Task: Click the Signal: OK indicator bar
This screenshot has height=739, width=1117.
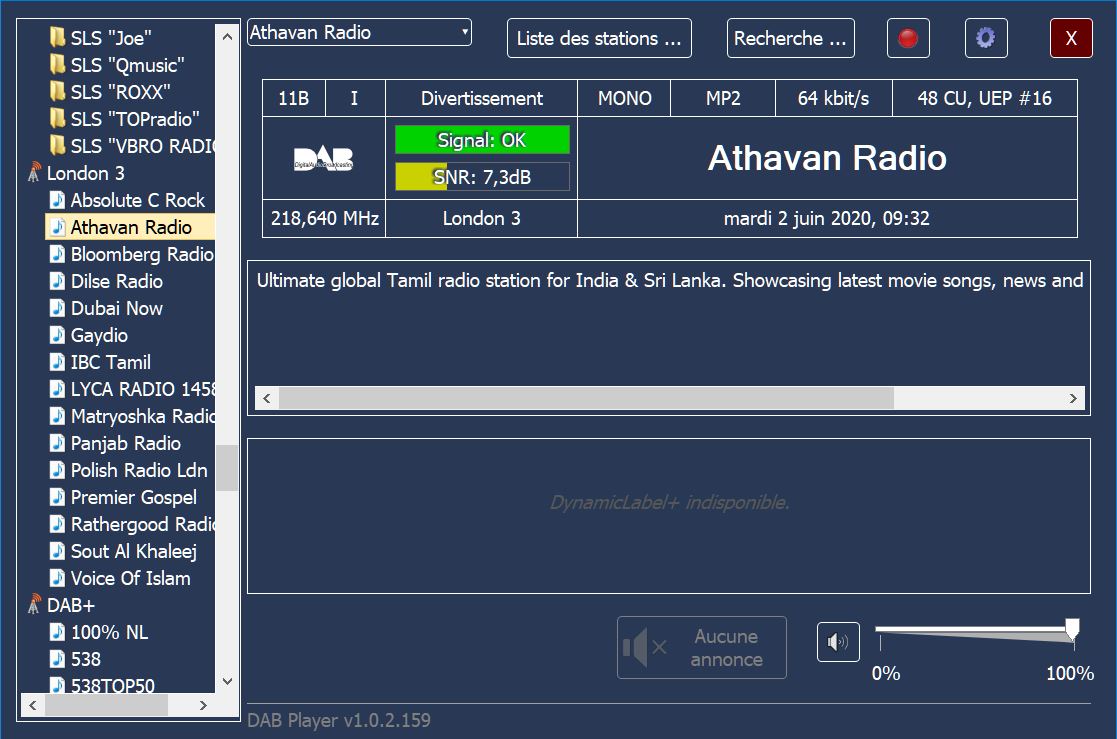Action: [x=482, y=140]
